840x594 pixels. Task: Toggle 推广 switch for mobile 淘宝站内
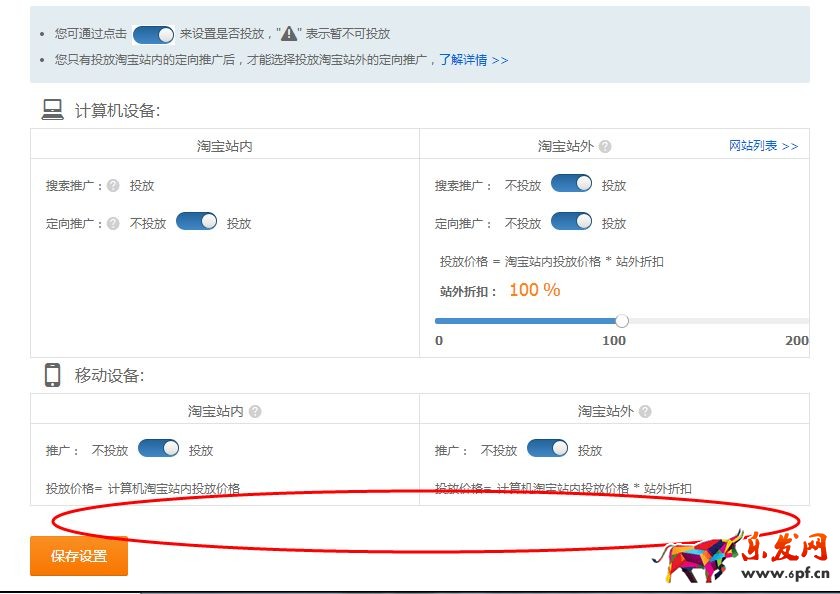click(x=160, y=449)
